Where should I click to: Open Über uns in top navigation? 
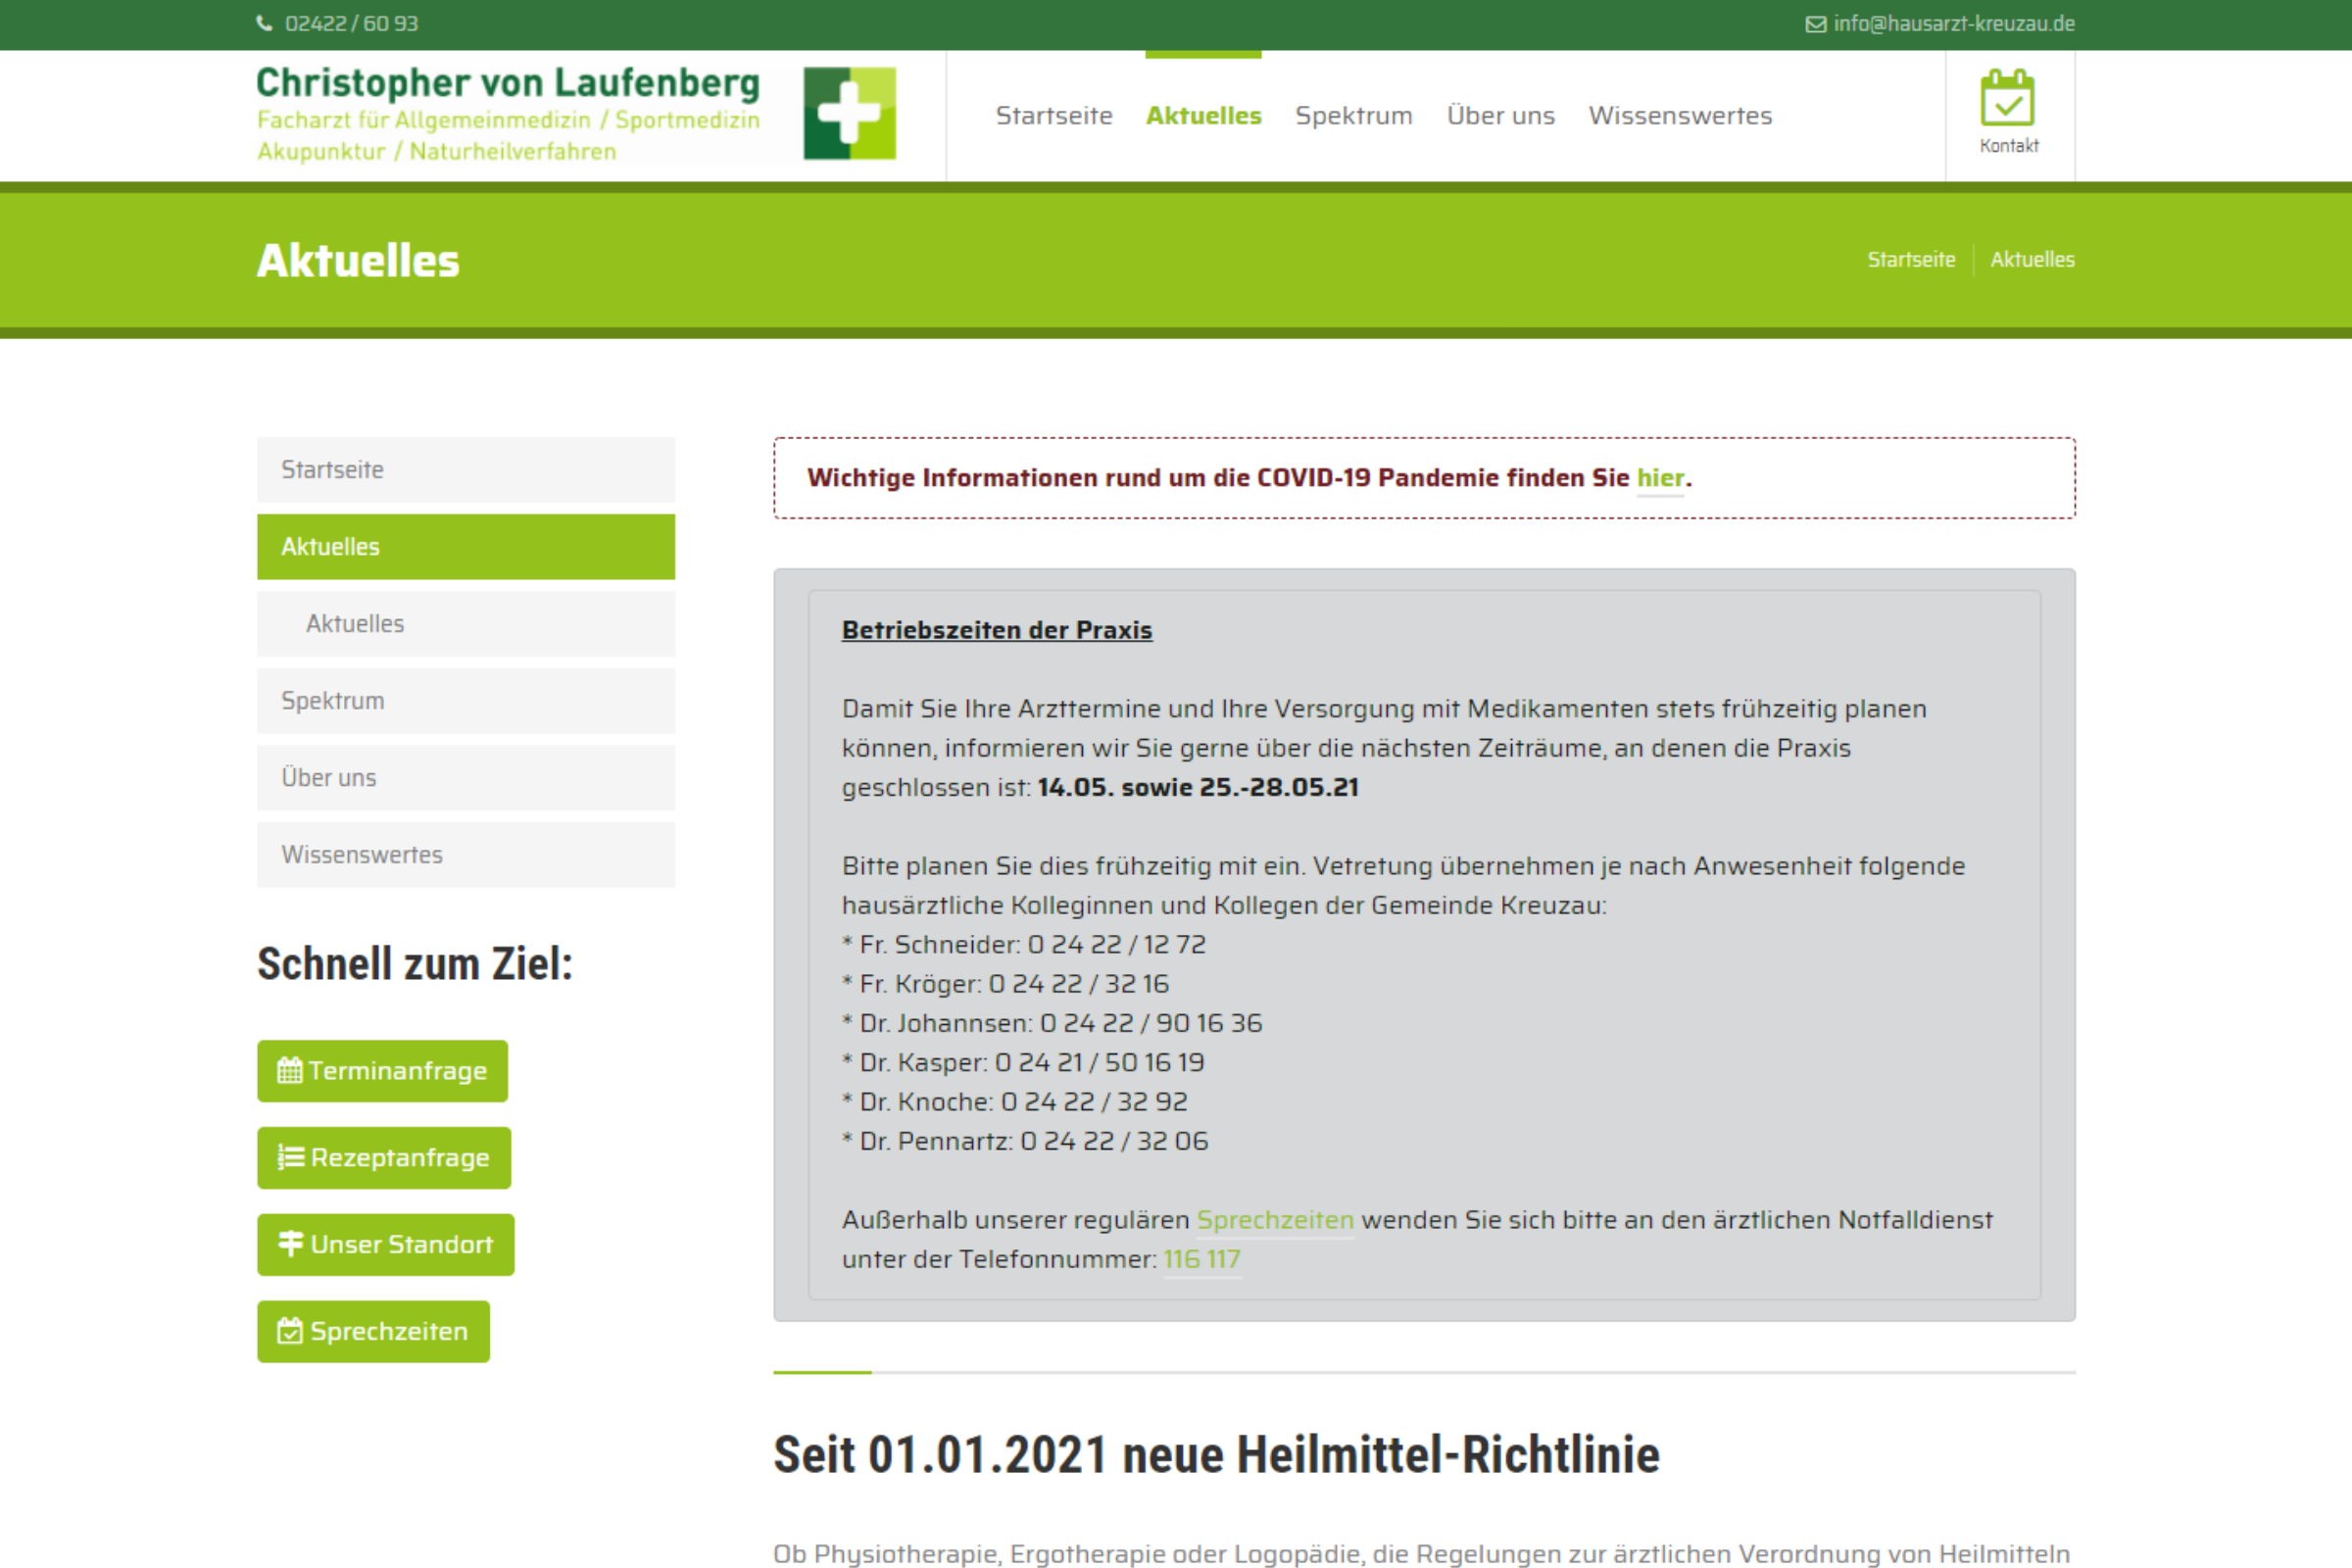click(x=1500, y=116)
